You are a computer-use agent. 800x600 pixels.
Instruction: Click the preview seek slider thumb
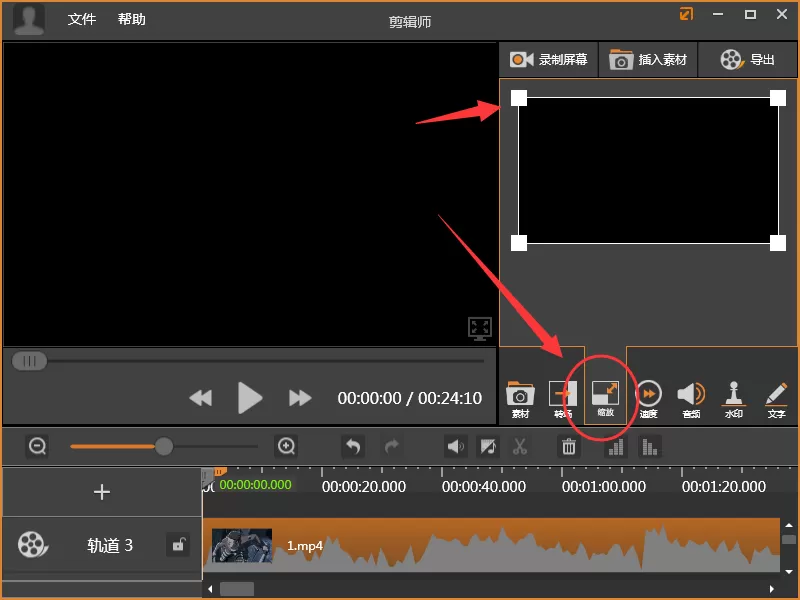(29, 361)
